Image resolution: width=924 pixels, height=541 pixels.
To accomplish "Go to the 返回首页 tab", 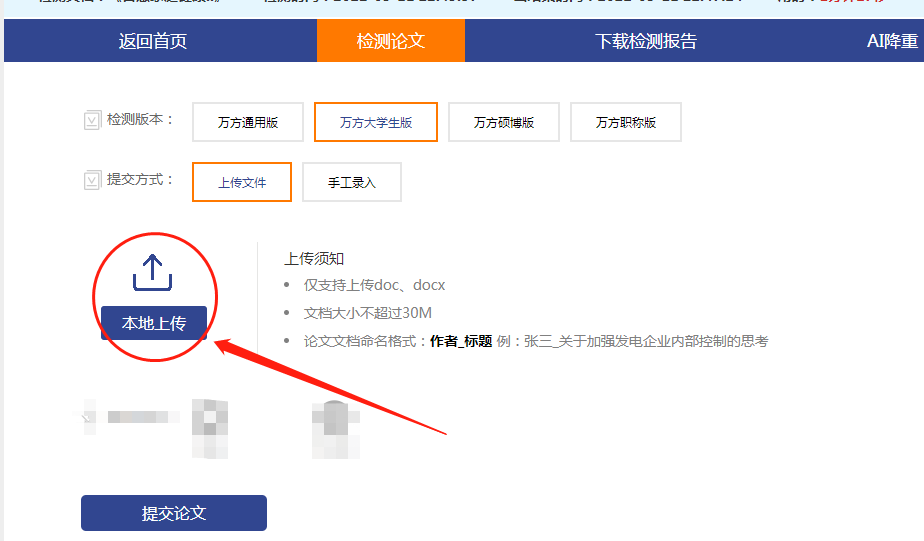I will 153,41.
